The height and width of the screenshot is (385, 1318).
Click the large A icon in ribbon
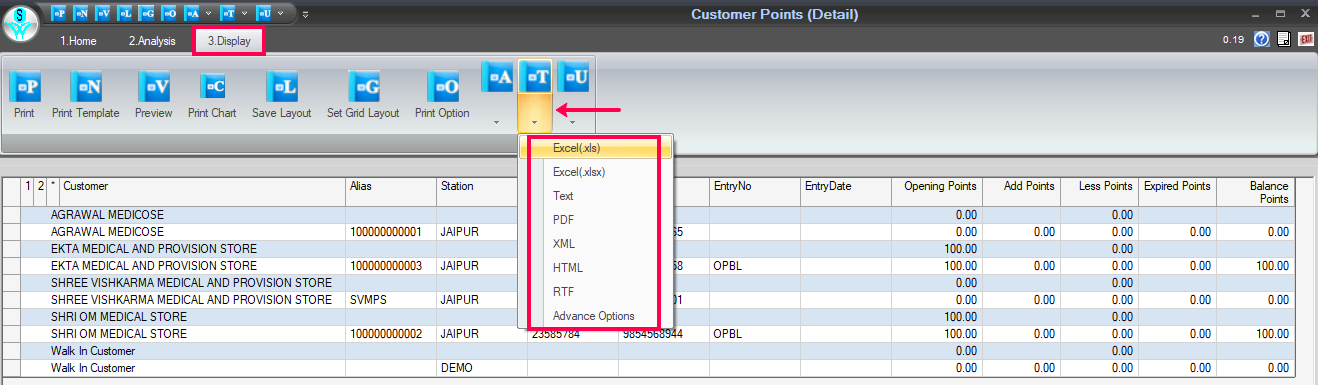pos(497,77)
